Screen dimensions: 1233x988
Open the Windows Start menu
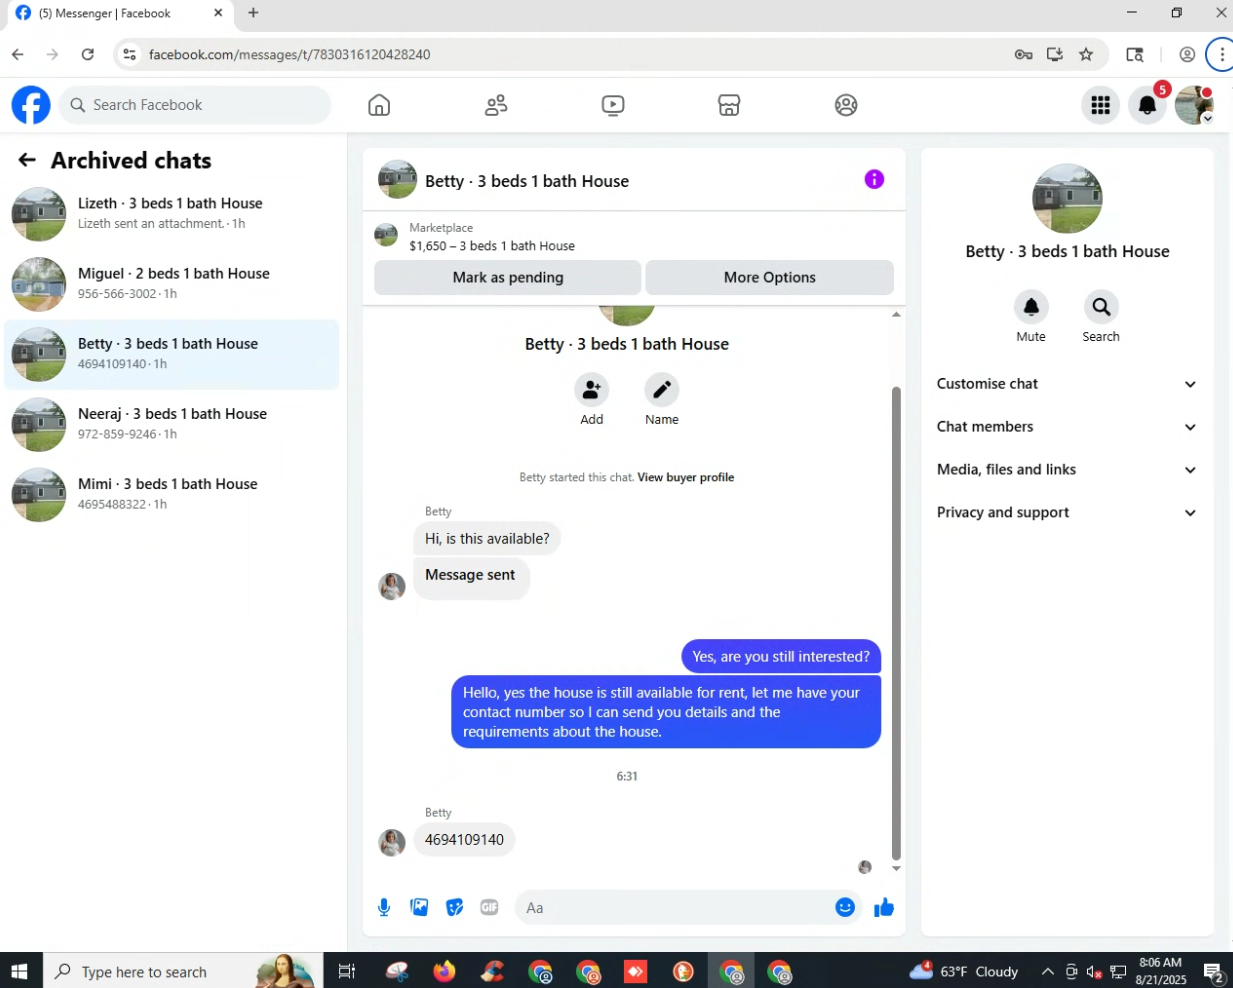pos(19,971)
